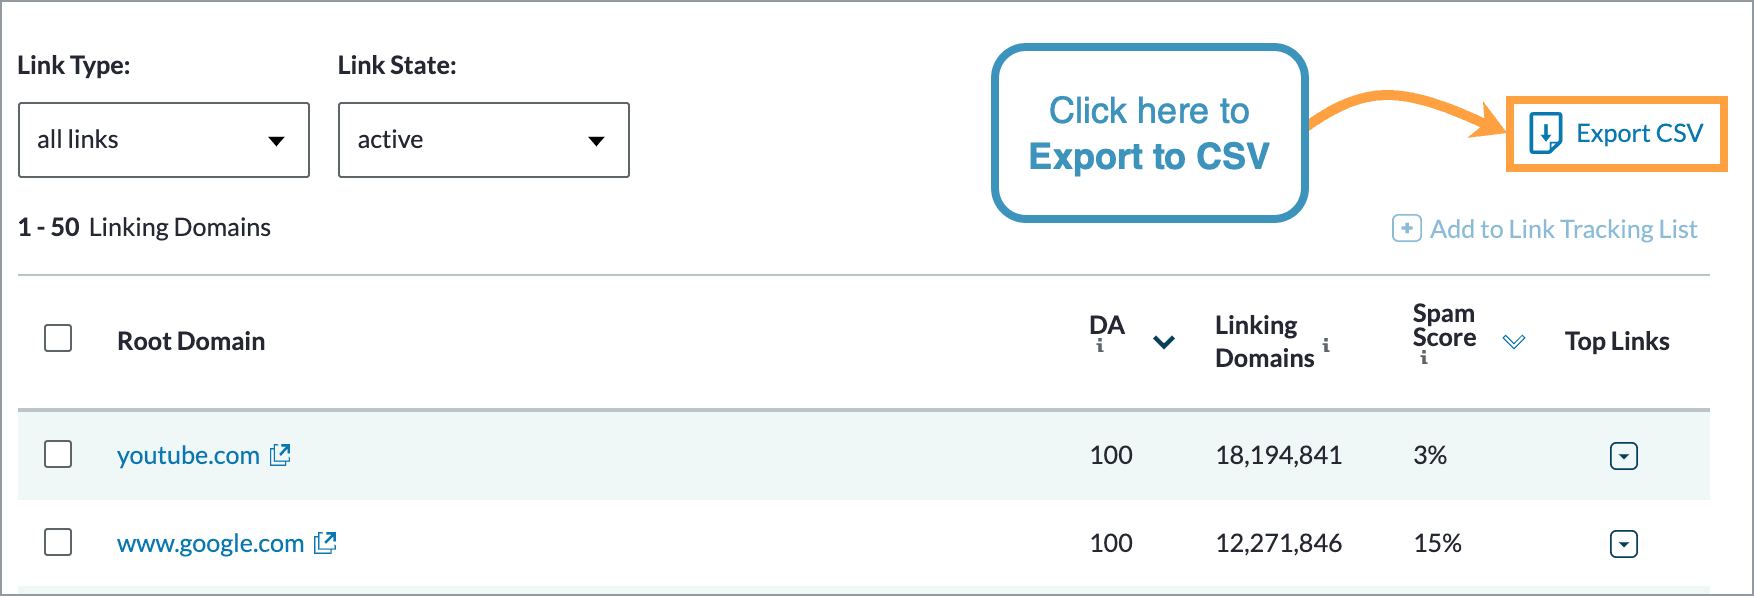Viewport: 1754px width, 596px height.
Task: Check the checkbox for youtube.com row
Action: (x=57, y=455)
